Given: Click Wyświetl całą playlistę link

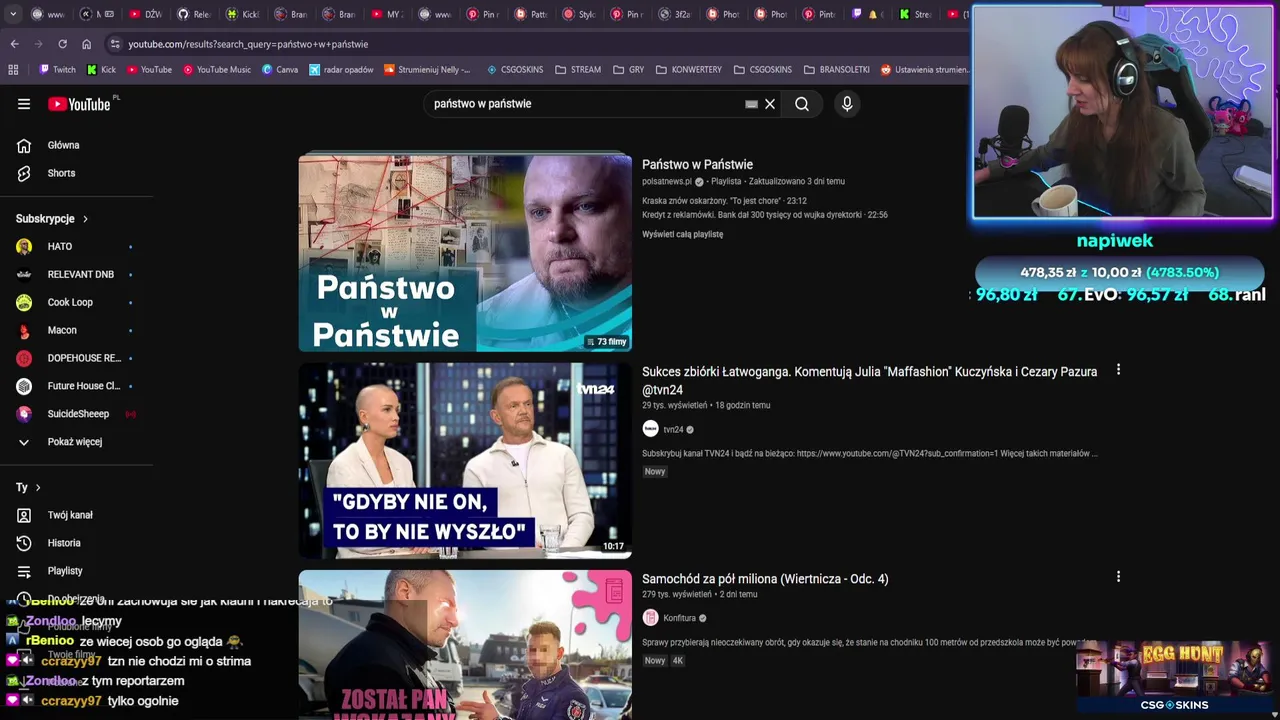Looking at the screenshot, I should pyautogui.click(x=682, y=234).
